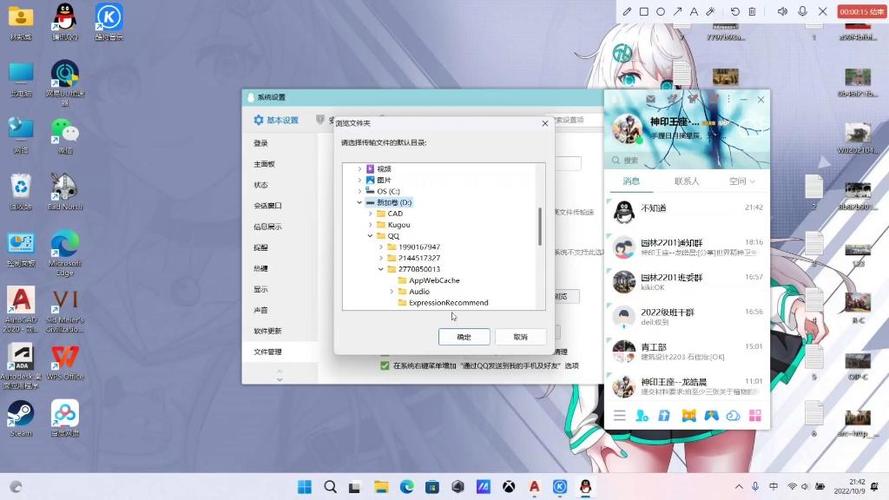The height and width of the screenshot is (500, 889).
Task: Expand the 图片 node in folder tree
Action: (x=359, y=180)
